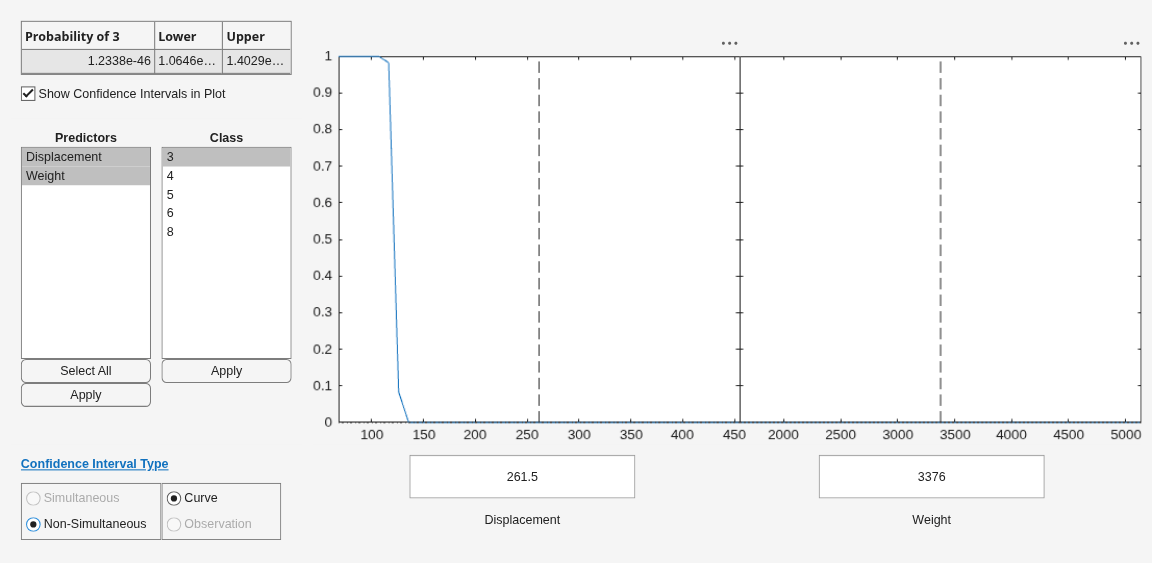Select Weight in the Predictors list
The height and width of the screenshot is (563, 1152).
(x=86, y=176)
